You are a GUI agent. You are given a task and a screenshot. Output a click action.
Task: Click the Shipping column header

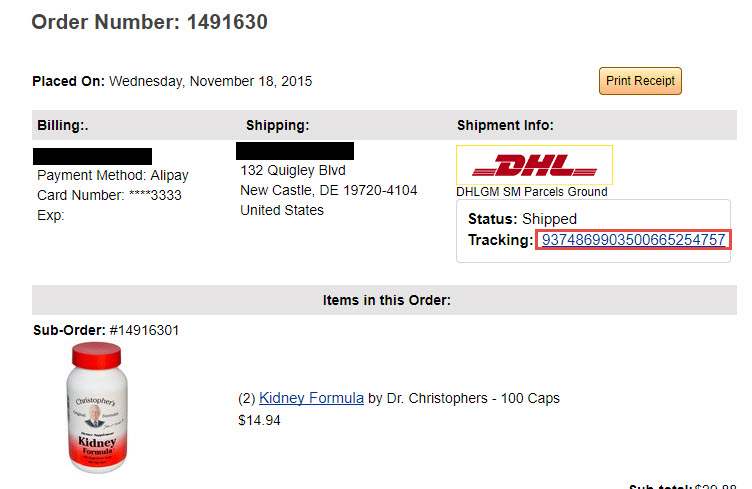click(278, 125)
